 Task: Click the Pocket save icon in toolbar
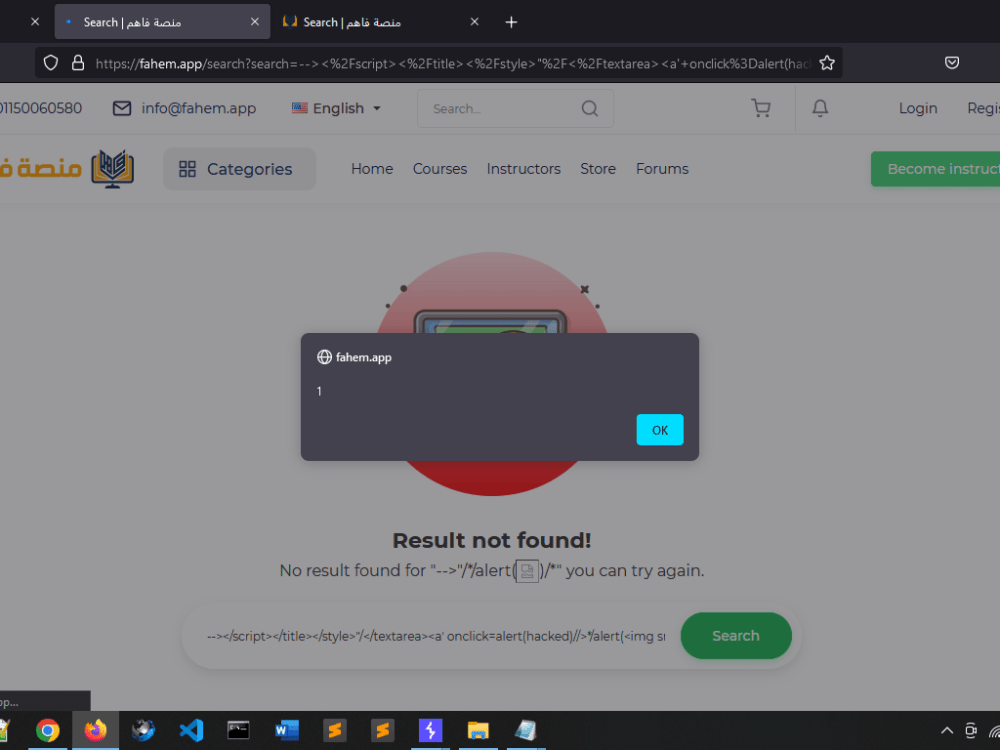coord(952,62)
